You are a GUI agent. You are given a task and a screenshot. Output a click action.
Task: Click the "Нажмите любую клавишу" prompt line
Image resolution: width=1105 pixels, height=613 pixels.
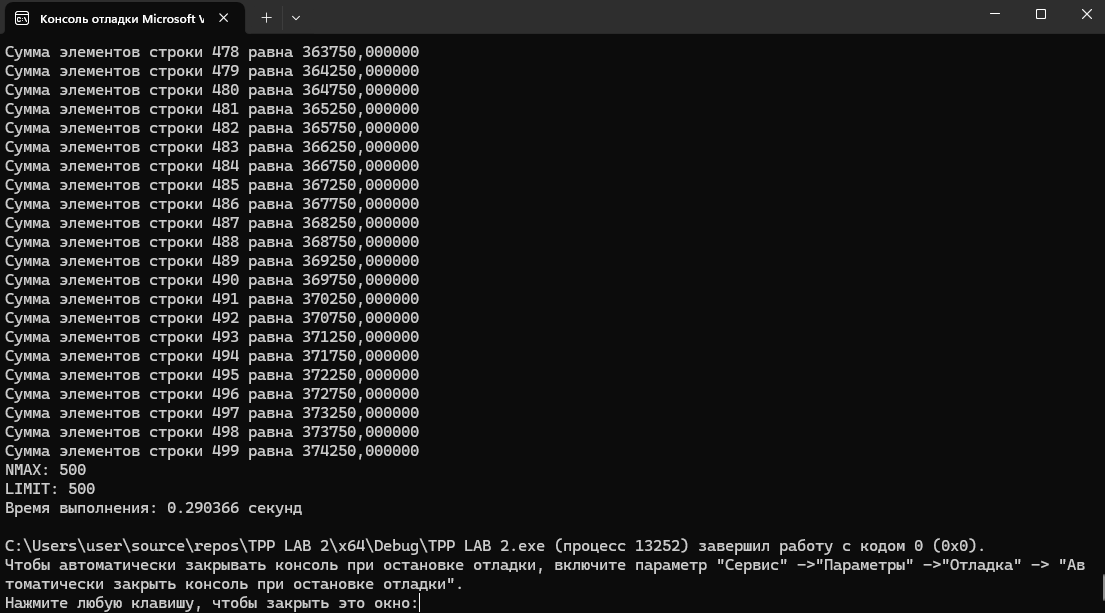click(212, 603)
